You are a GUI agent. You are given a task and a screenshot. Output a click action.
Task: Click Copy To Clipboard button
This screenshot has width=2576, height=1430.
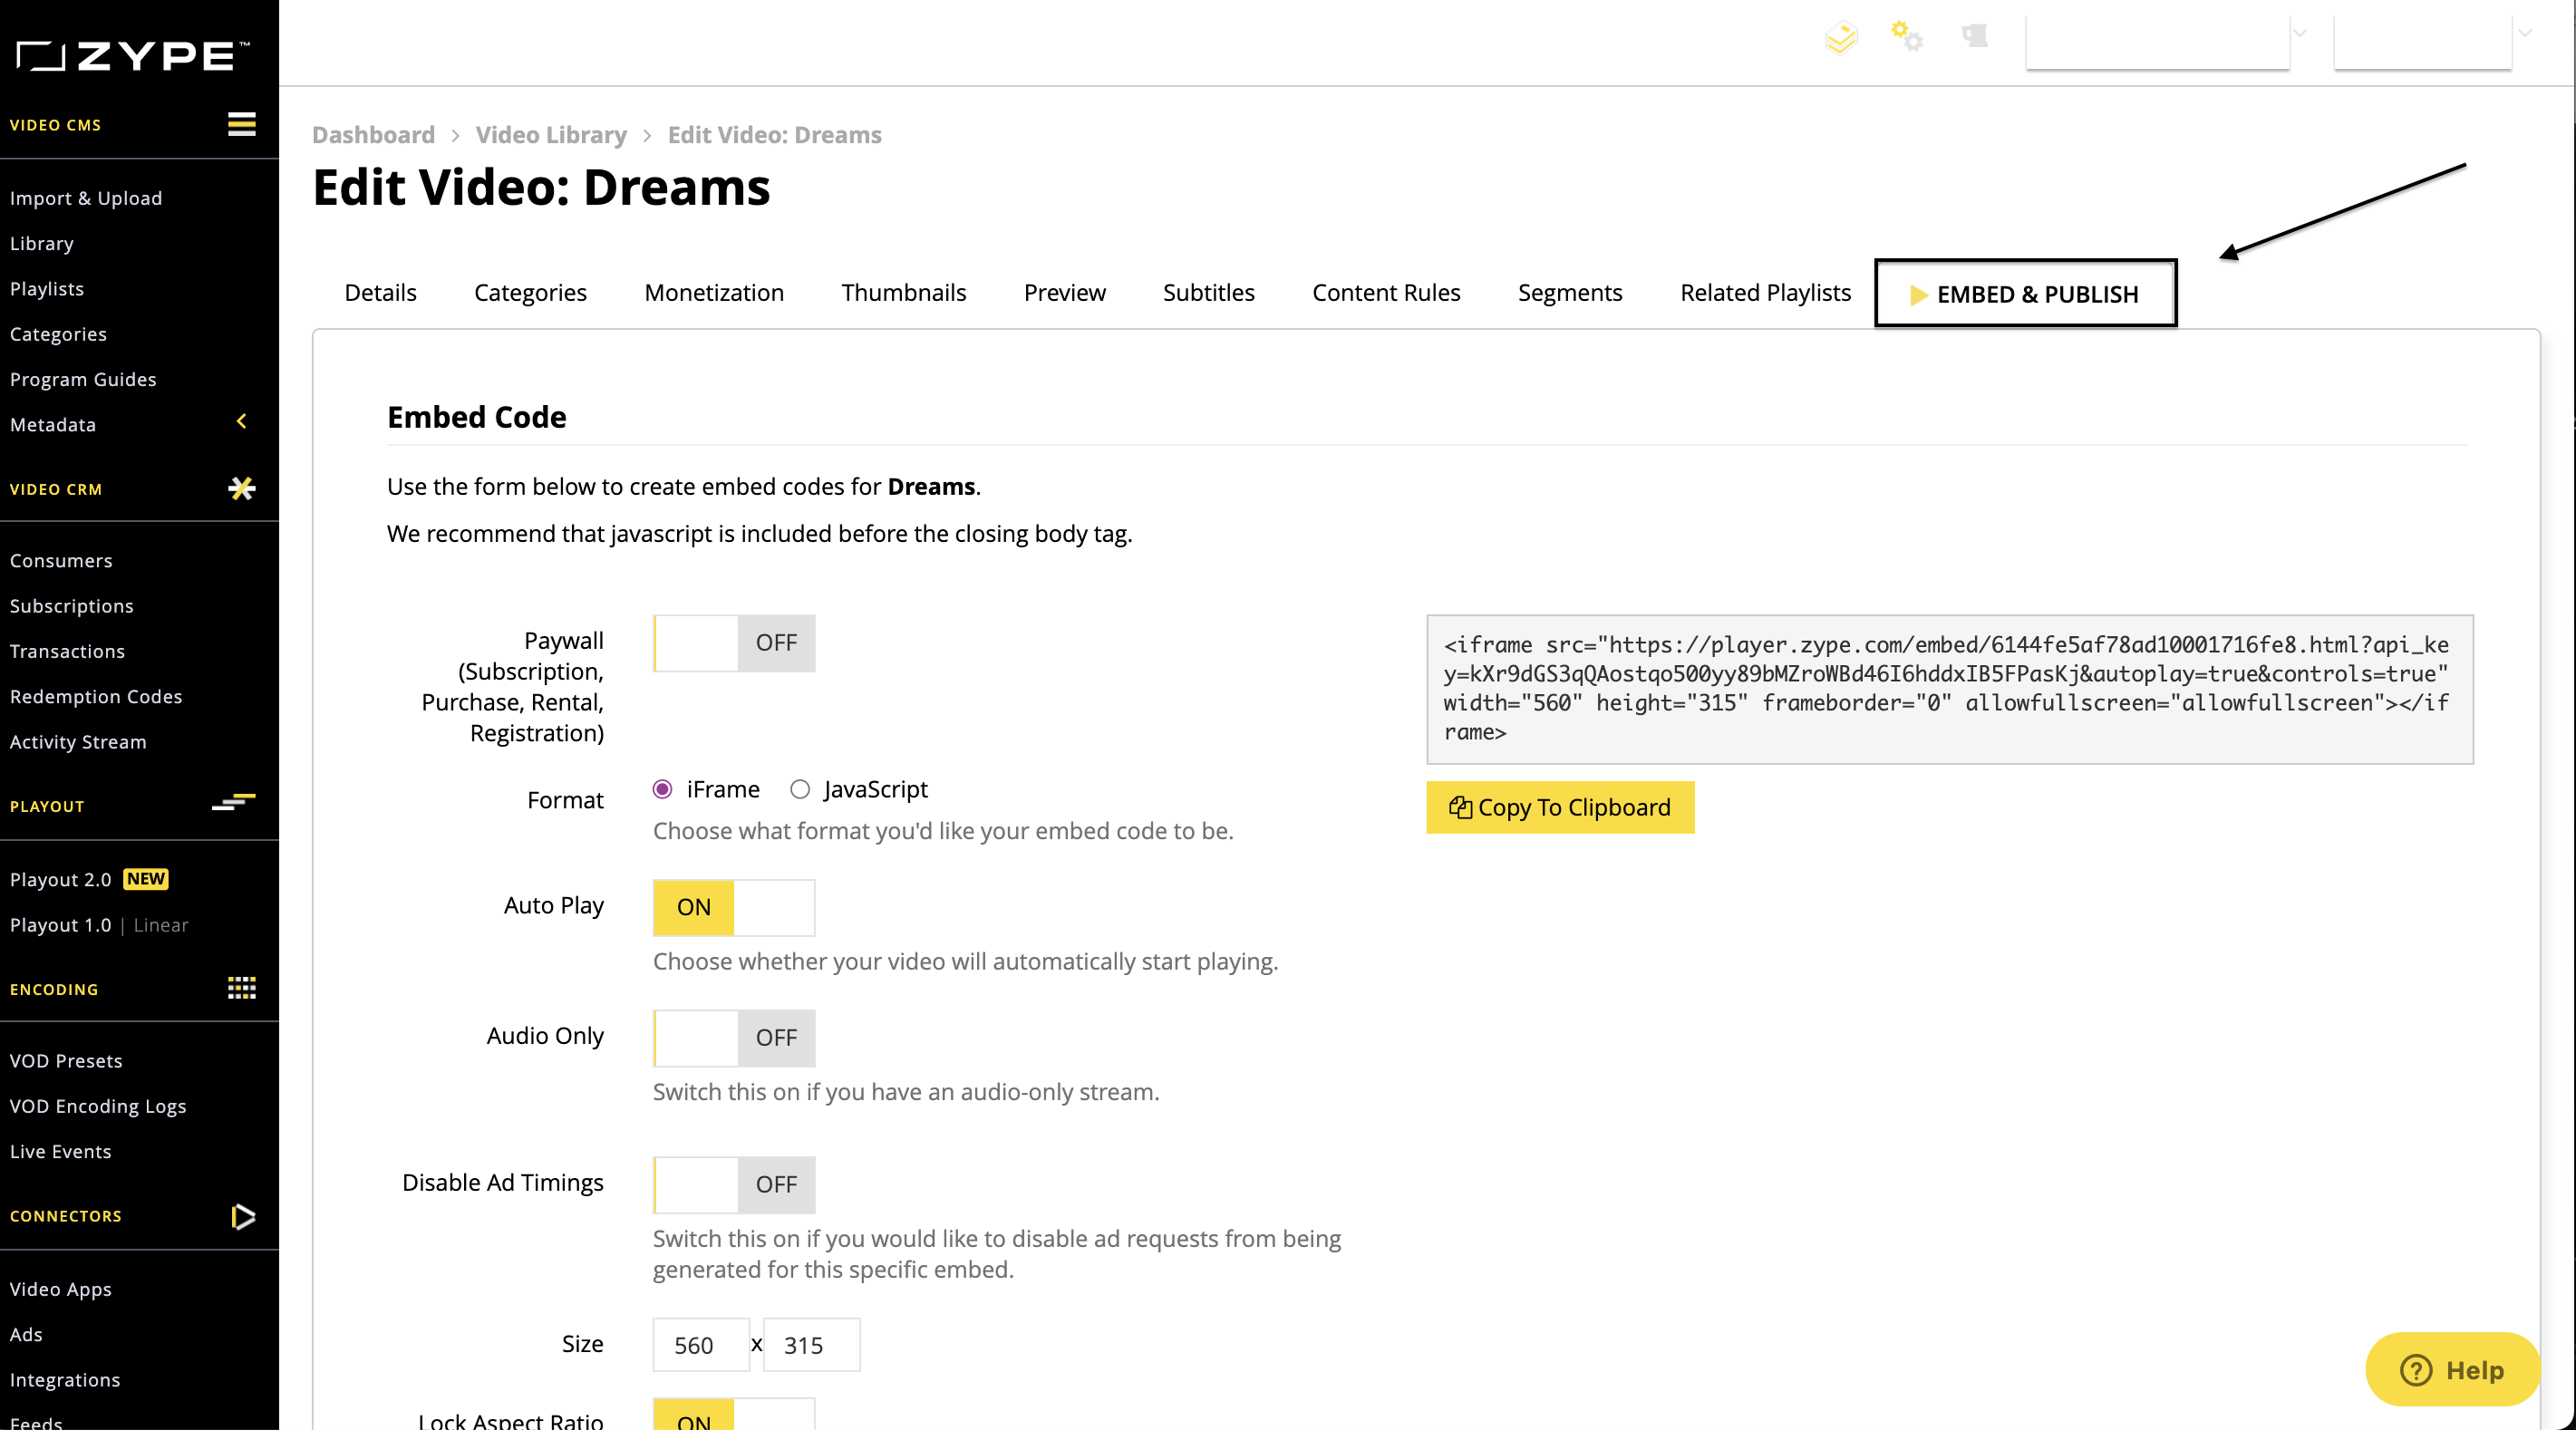1560,807
